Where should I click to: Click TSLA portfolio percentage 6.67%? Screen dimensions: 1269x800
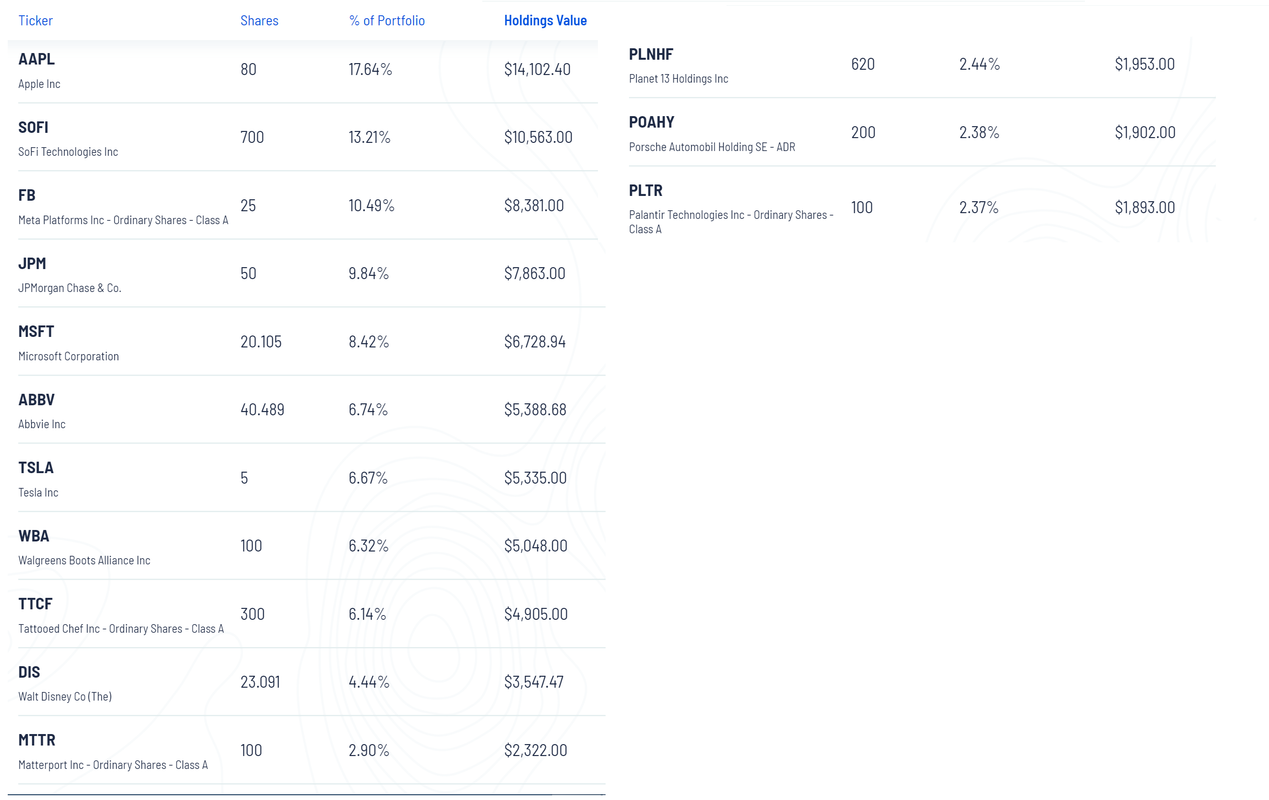tap(368, 477)
